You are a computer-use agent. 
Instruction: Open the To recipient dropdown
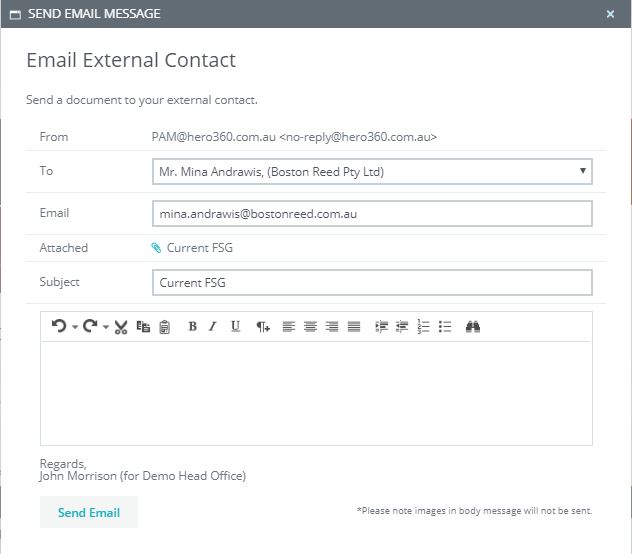[372, 172]
